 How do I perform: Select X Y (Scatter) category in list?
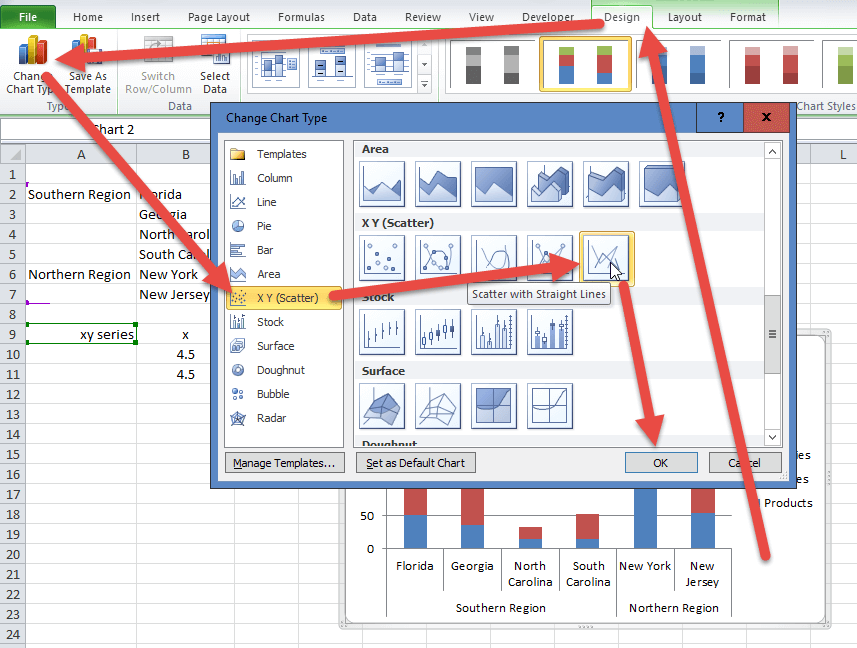[x=285, y=298]
